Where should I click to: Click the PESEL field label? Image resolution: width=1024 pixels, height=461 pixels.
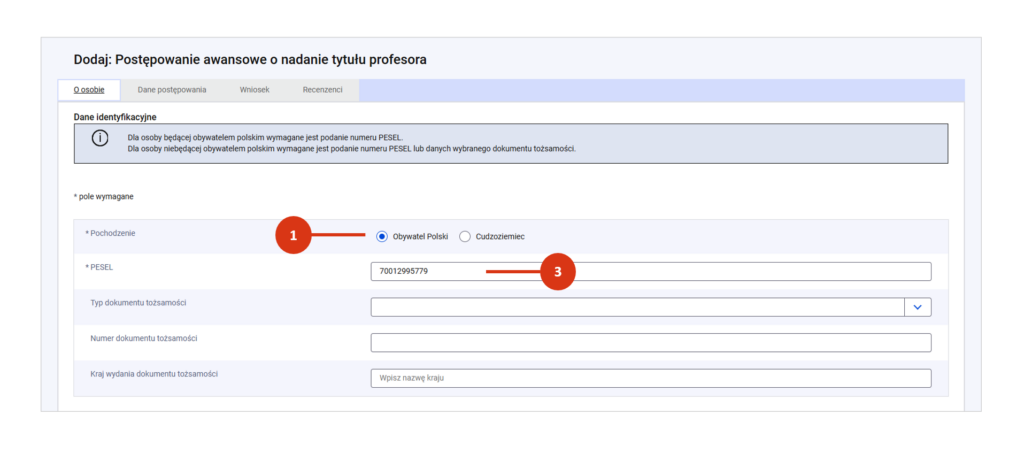click(x=101, y=268)
